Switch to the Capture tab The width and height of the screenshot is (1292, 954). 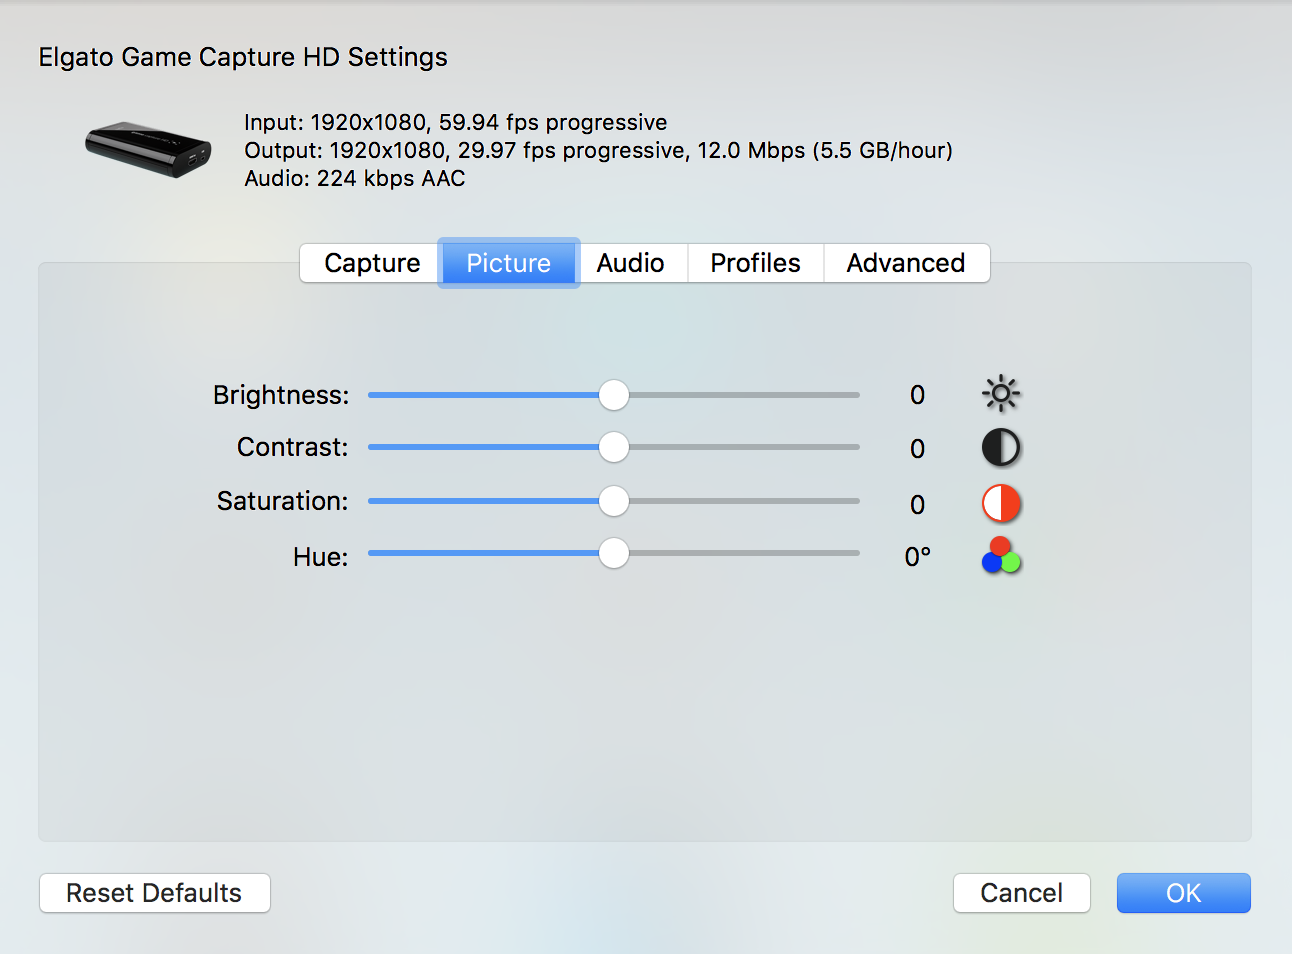(x=372, y=263)
